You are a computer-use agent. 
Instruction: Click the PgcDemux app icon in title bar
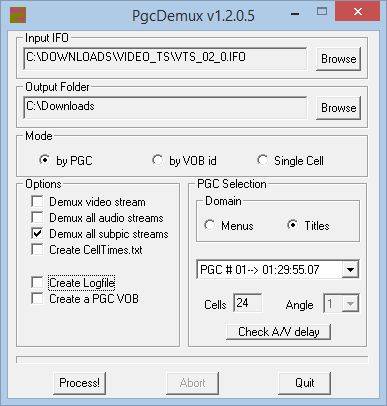click(x=18, y=15)
